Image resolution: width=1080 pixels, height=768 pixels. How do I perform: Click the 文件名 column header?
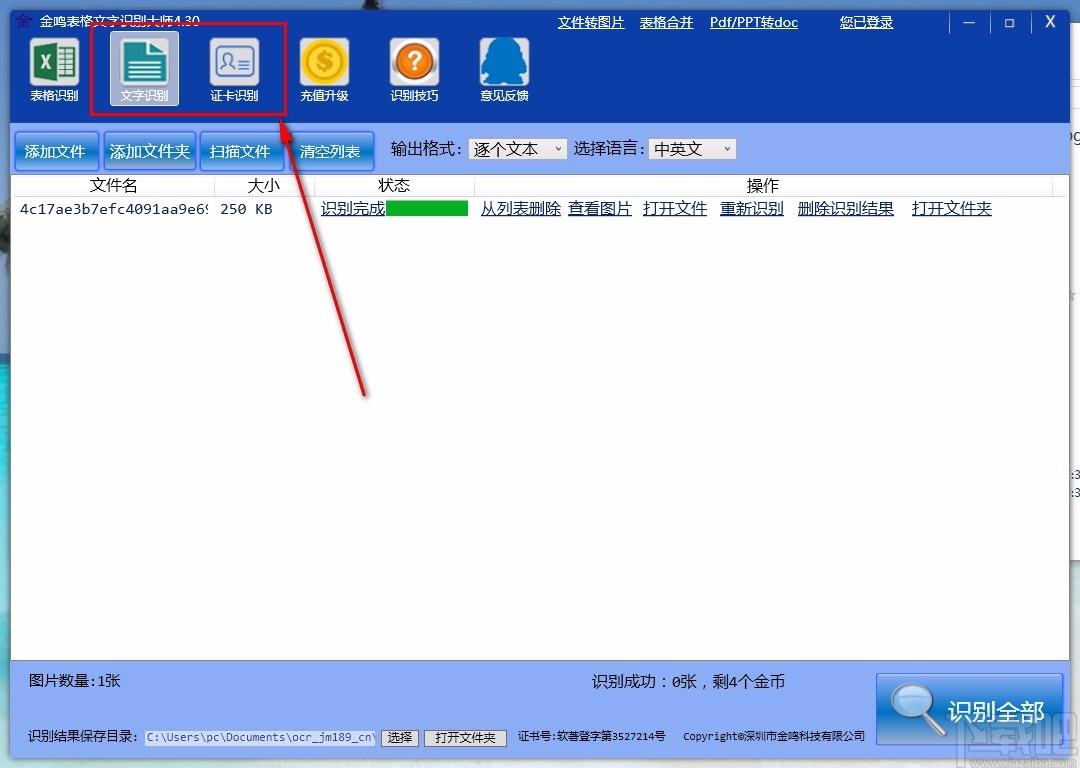[114, 185]
